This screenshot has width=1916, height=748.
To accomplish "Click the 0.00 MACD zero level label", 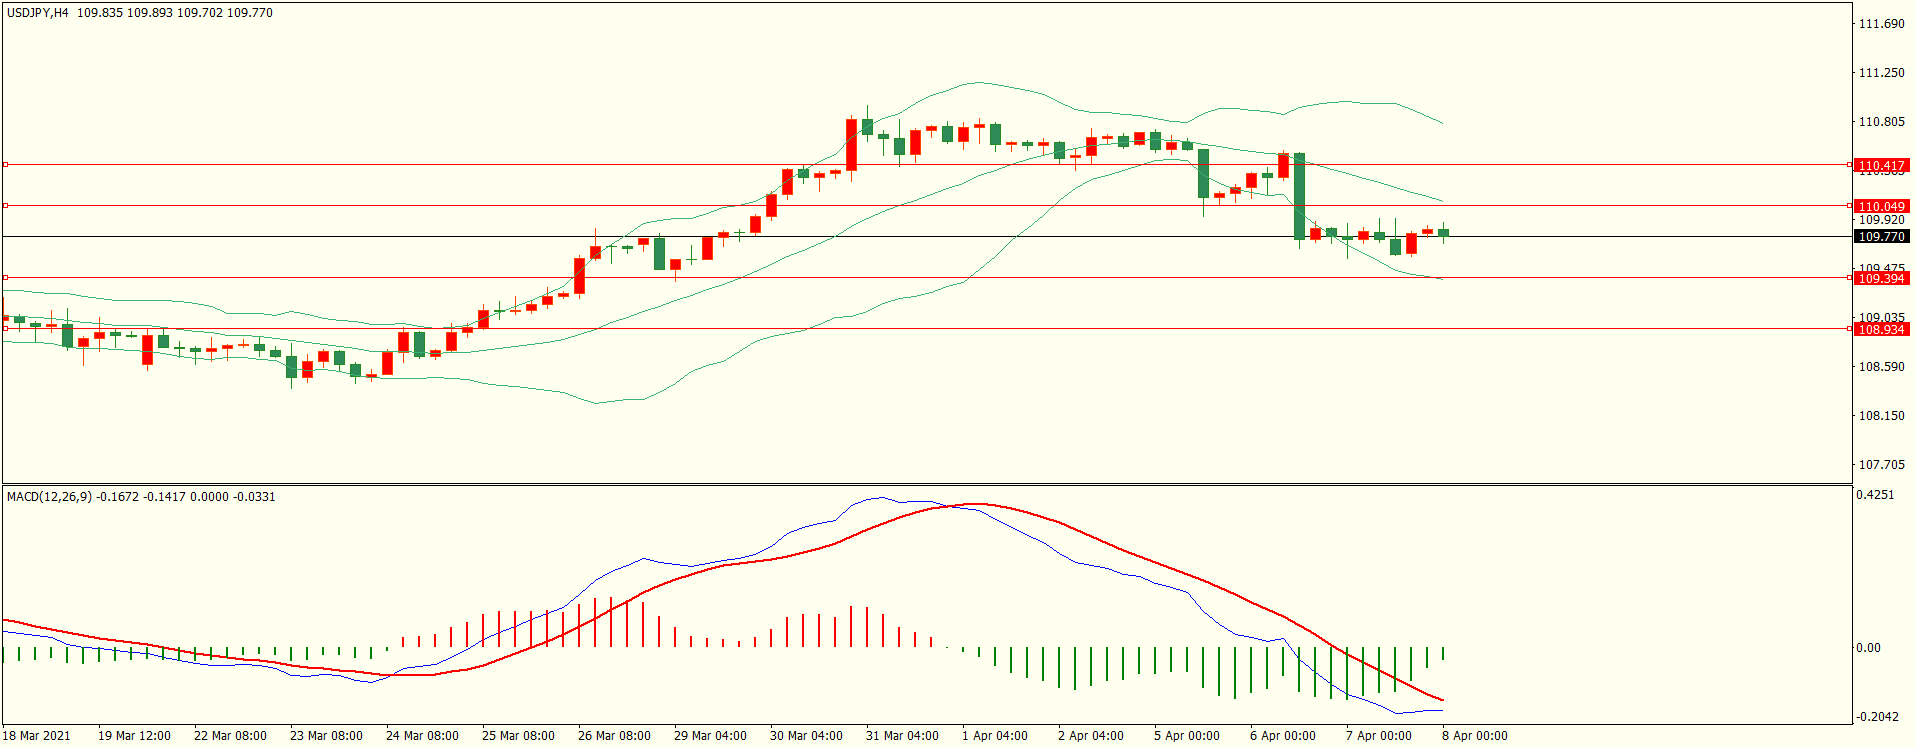I will point(1868,648).
